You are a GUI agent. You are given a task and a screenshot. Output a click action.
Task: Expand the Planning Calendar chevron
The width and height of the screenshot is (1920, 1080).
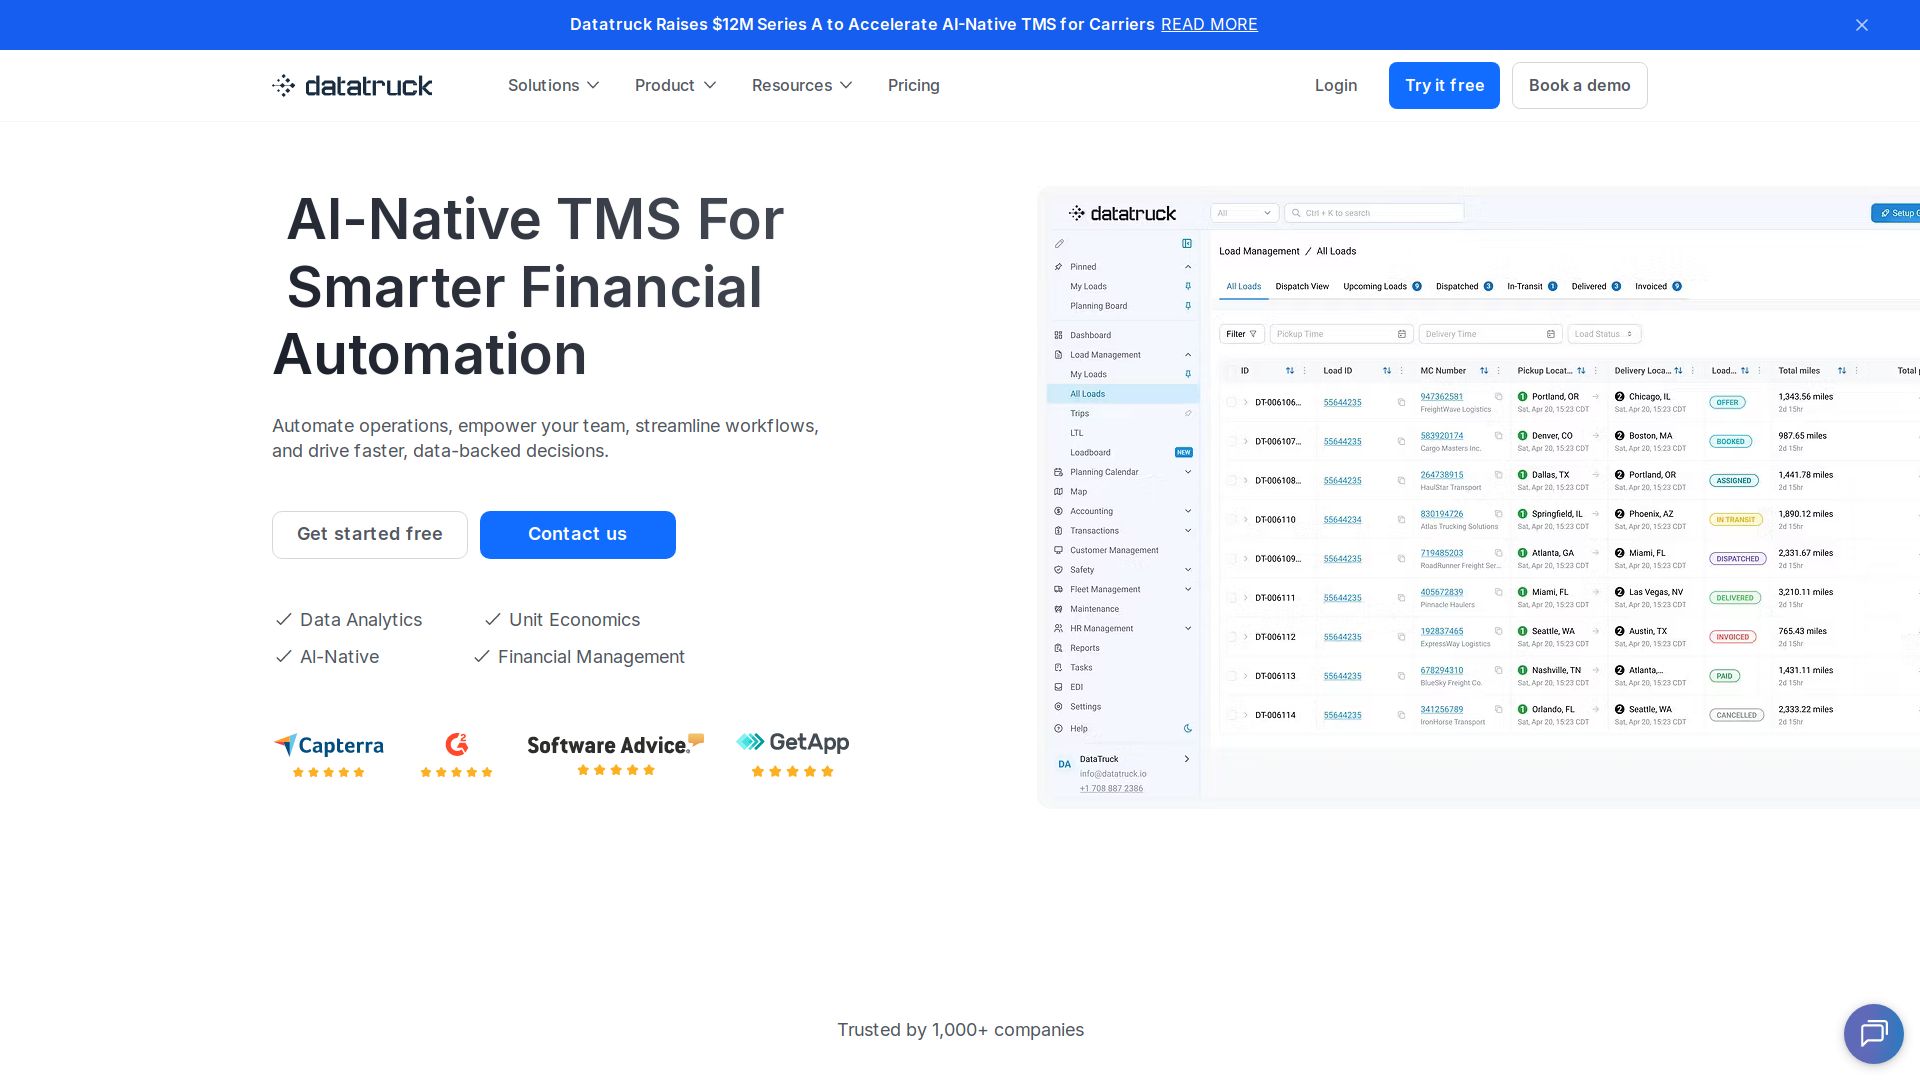(x=1188, y=472)
